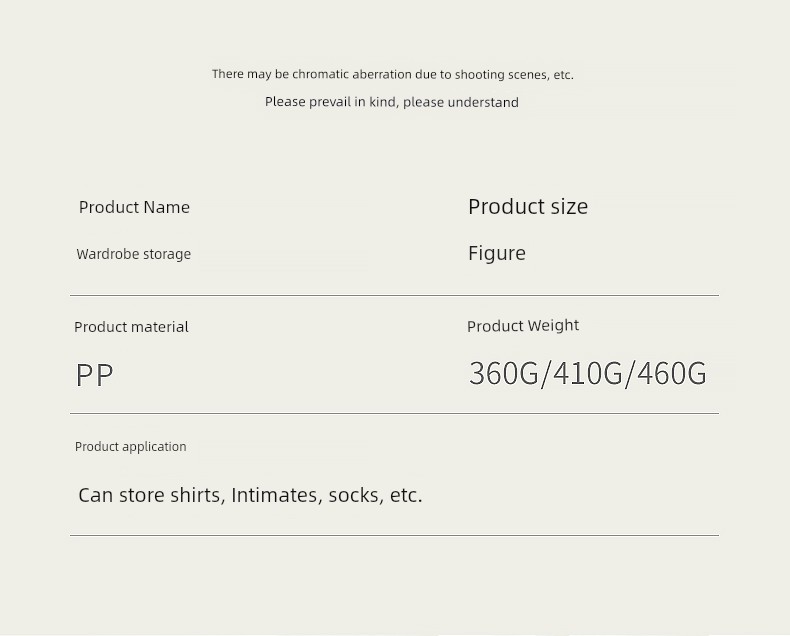Click the "Please prevail in kind" notice
The height and width of the screenshot is (636, 790).
[391, 102]
